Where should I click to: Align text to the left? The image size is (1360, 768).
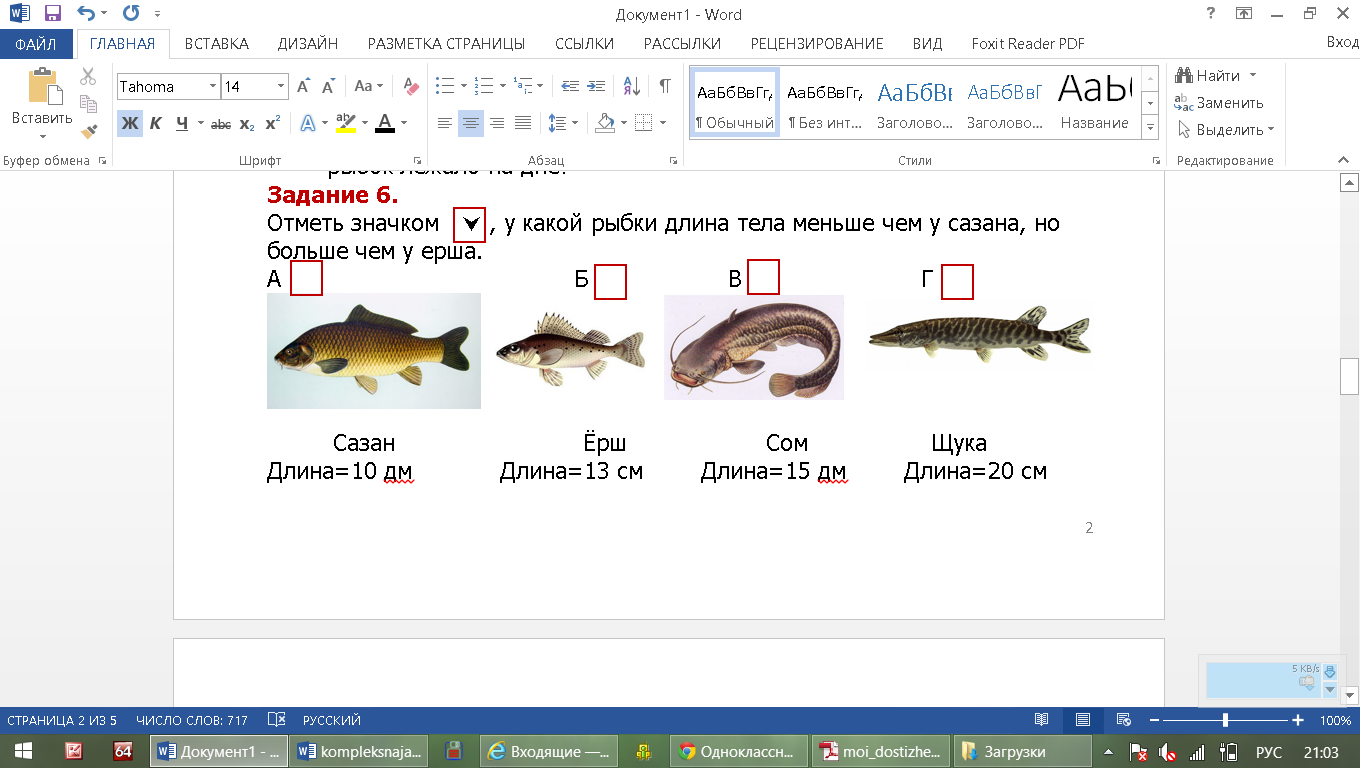click(445, 124)
